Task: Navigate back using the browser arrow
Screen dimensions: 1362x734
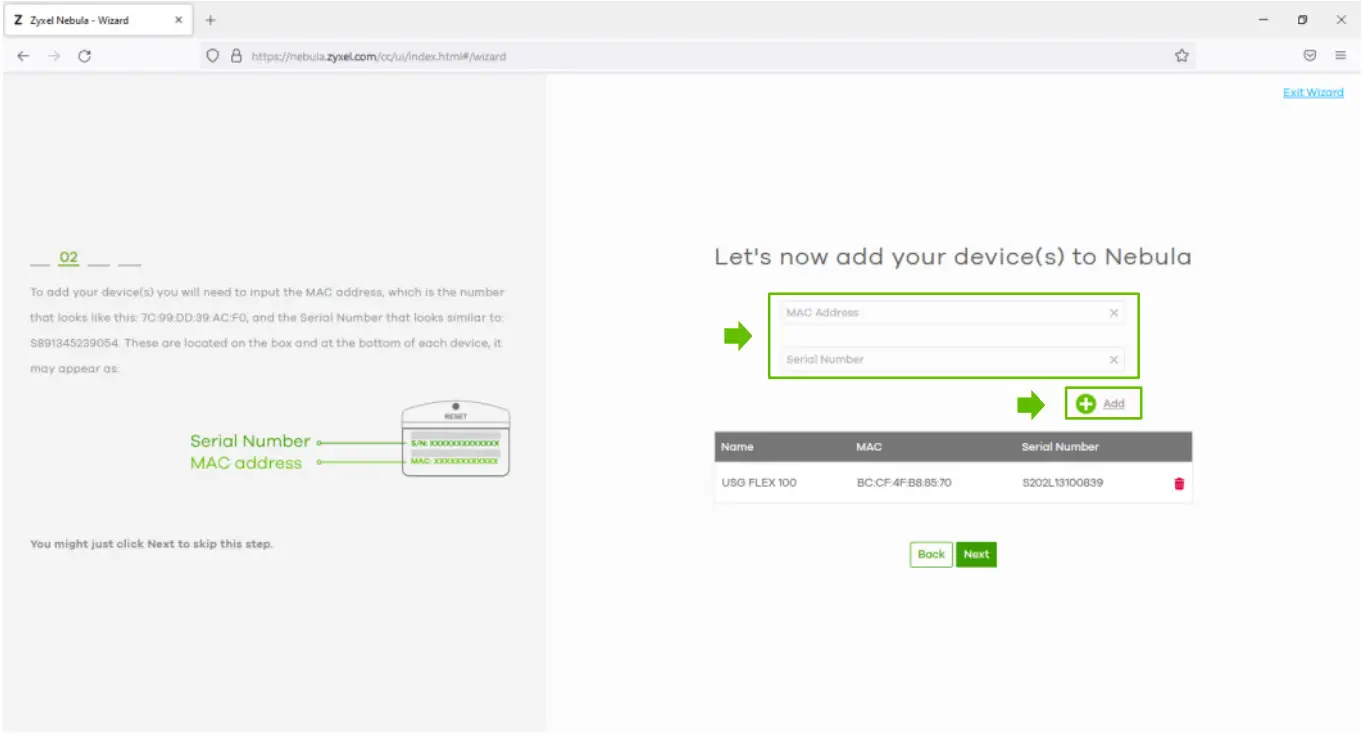Action: pyautogui.click(x=23, y=56)
